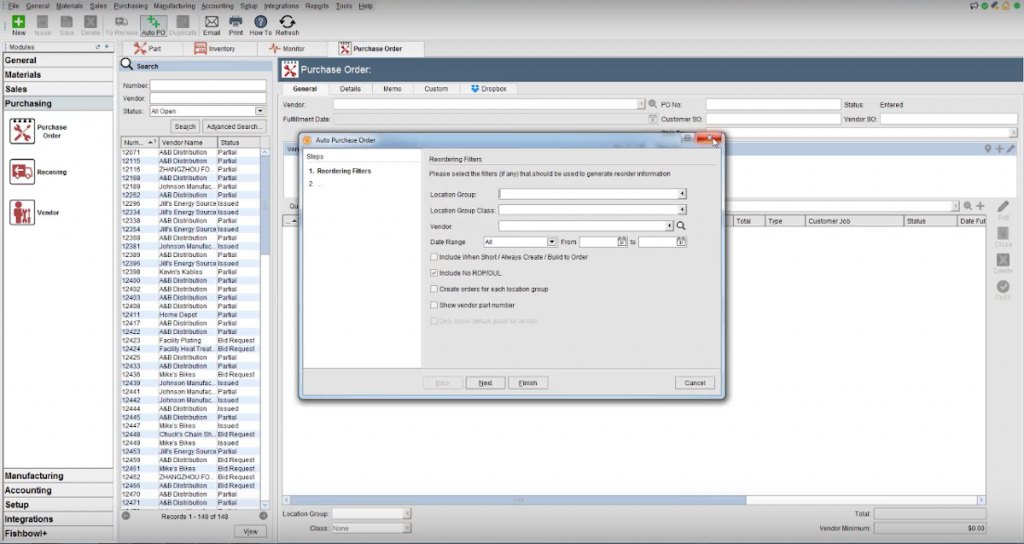Click the Next button in dialog
The height and width of the screenshot is (544, 1024).
485,383
